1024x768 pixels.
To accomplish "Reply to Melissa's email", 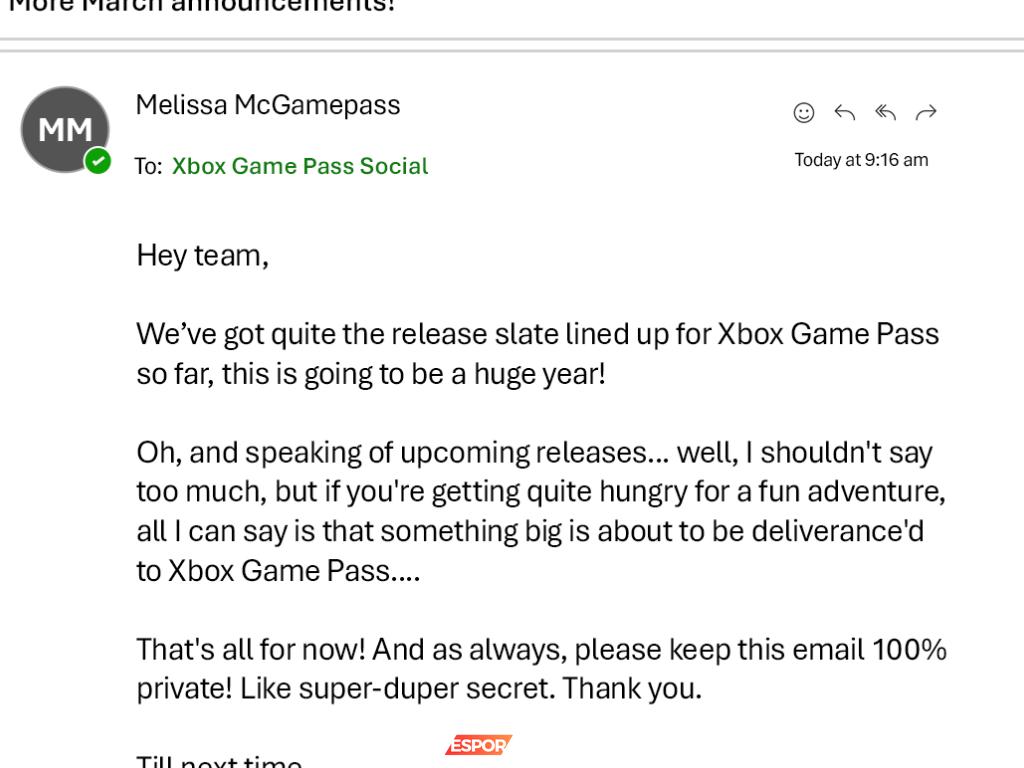I will [845, 113].
